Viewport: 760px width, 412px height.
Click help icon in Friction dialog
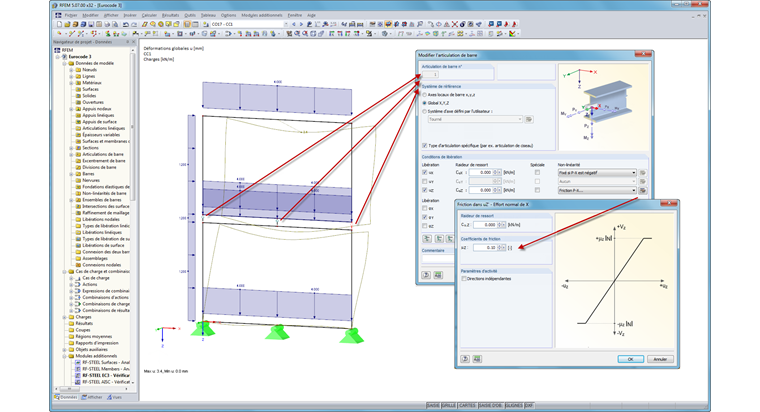pyautogui.click(x=465, y=359)
